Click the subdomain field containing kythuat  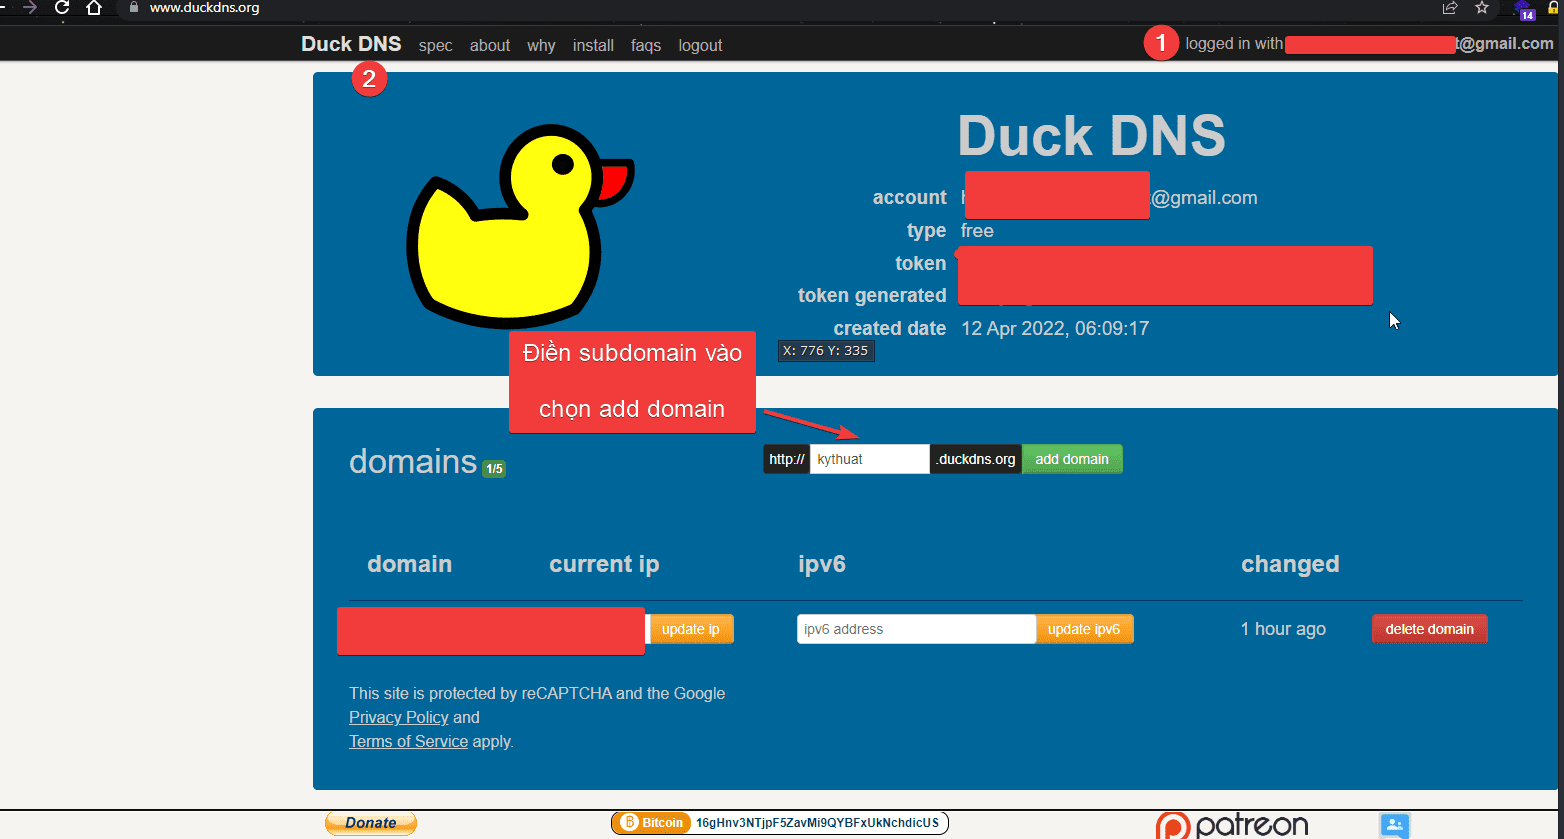pyautogui.click(x=868, y=459)
